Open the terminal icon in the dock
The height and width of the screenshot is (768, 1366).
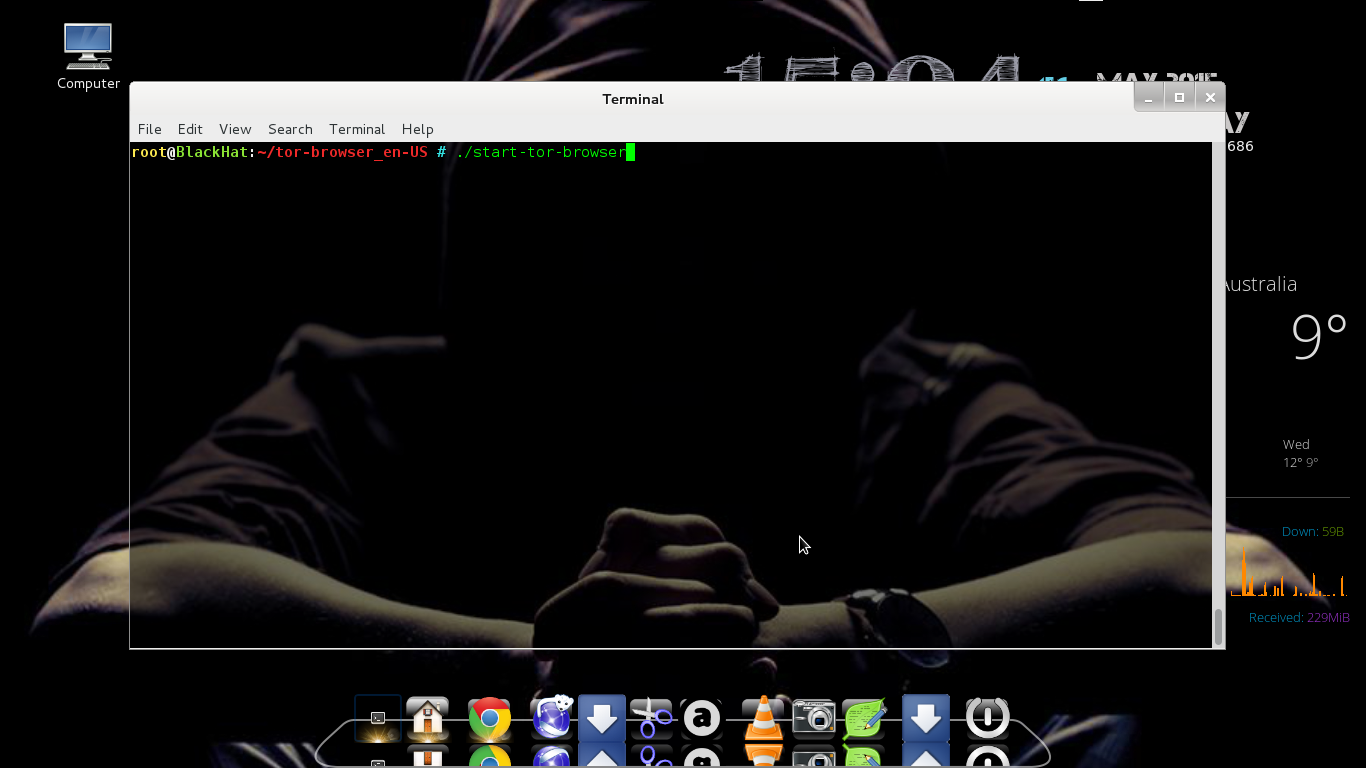click(x=378, y=718)
